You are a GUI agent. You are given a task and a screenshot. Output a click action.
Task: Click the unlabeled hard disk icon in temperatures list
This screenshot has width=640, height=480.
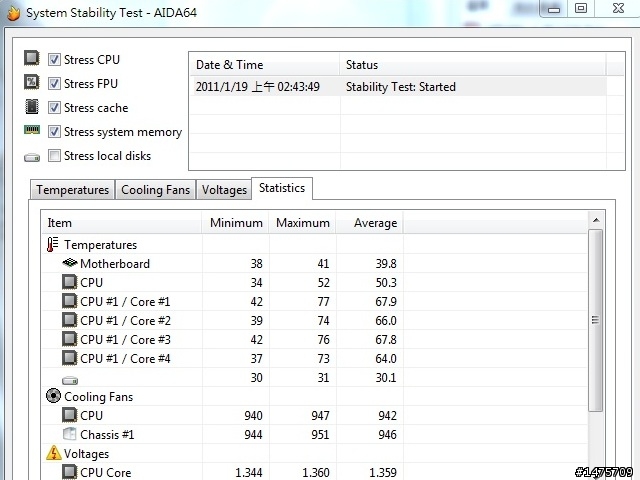tap(70, 380)
